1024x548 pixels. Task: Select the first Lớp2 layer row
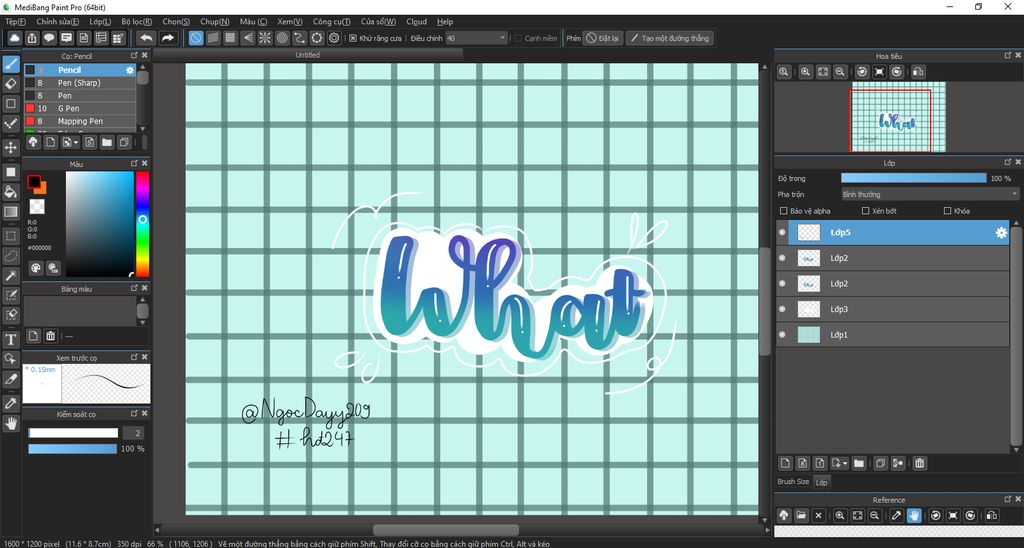(x=893, y=258)
